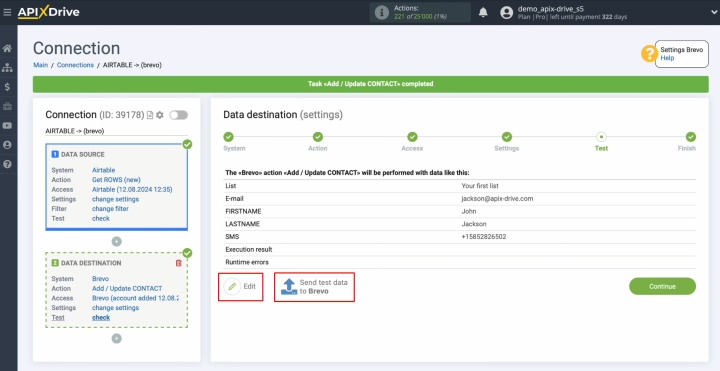Click the Edit button
The image size is (720, 371).
241,287
